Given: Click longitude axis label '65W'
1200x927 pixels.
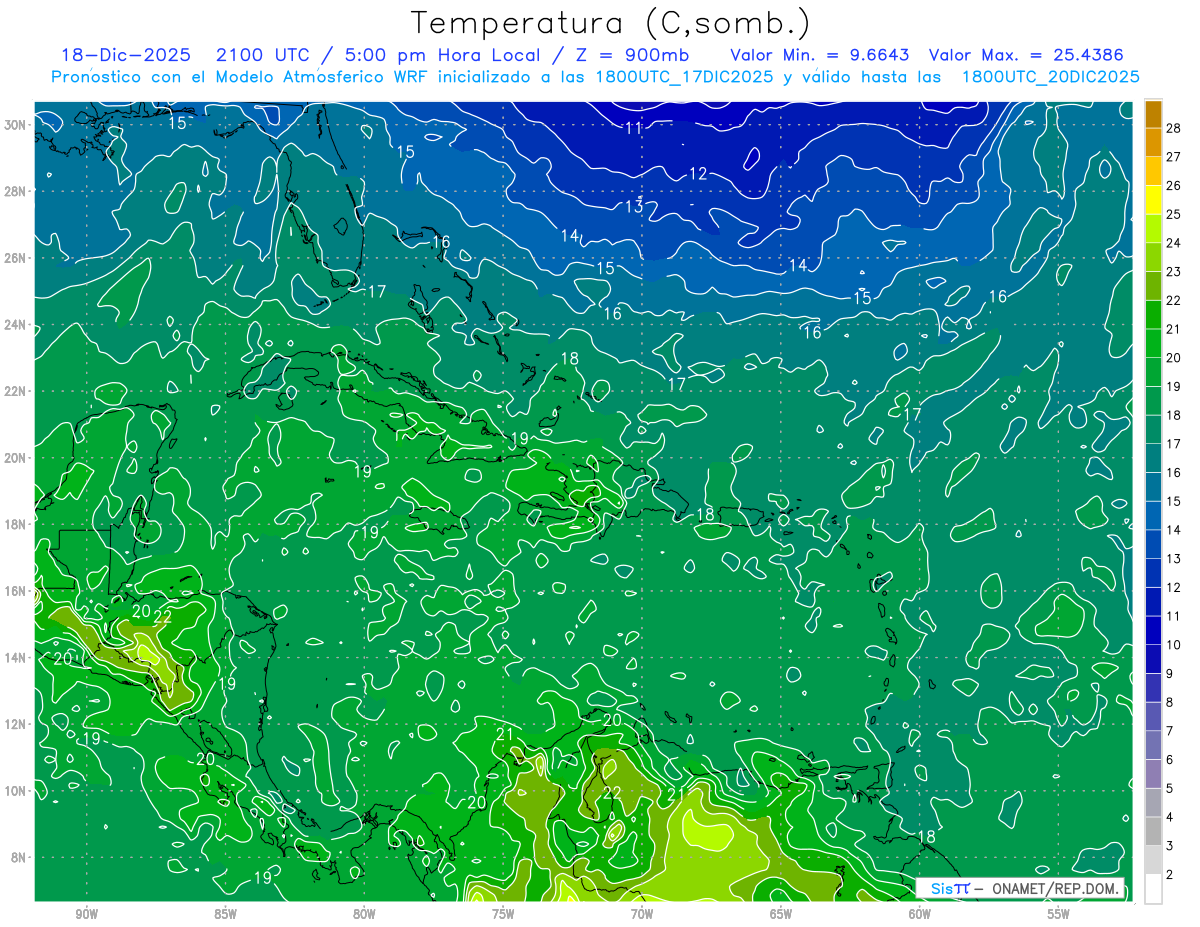Looking at the screenshot, I should click(781, 914).
